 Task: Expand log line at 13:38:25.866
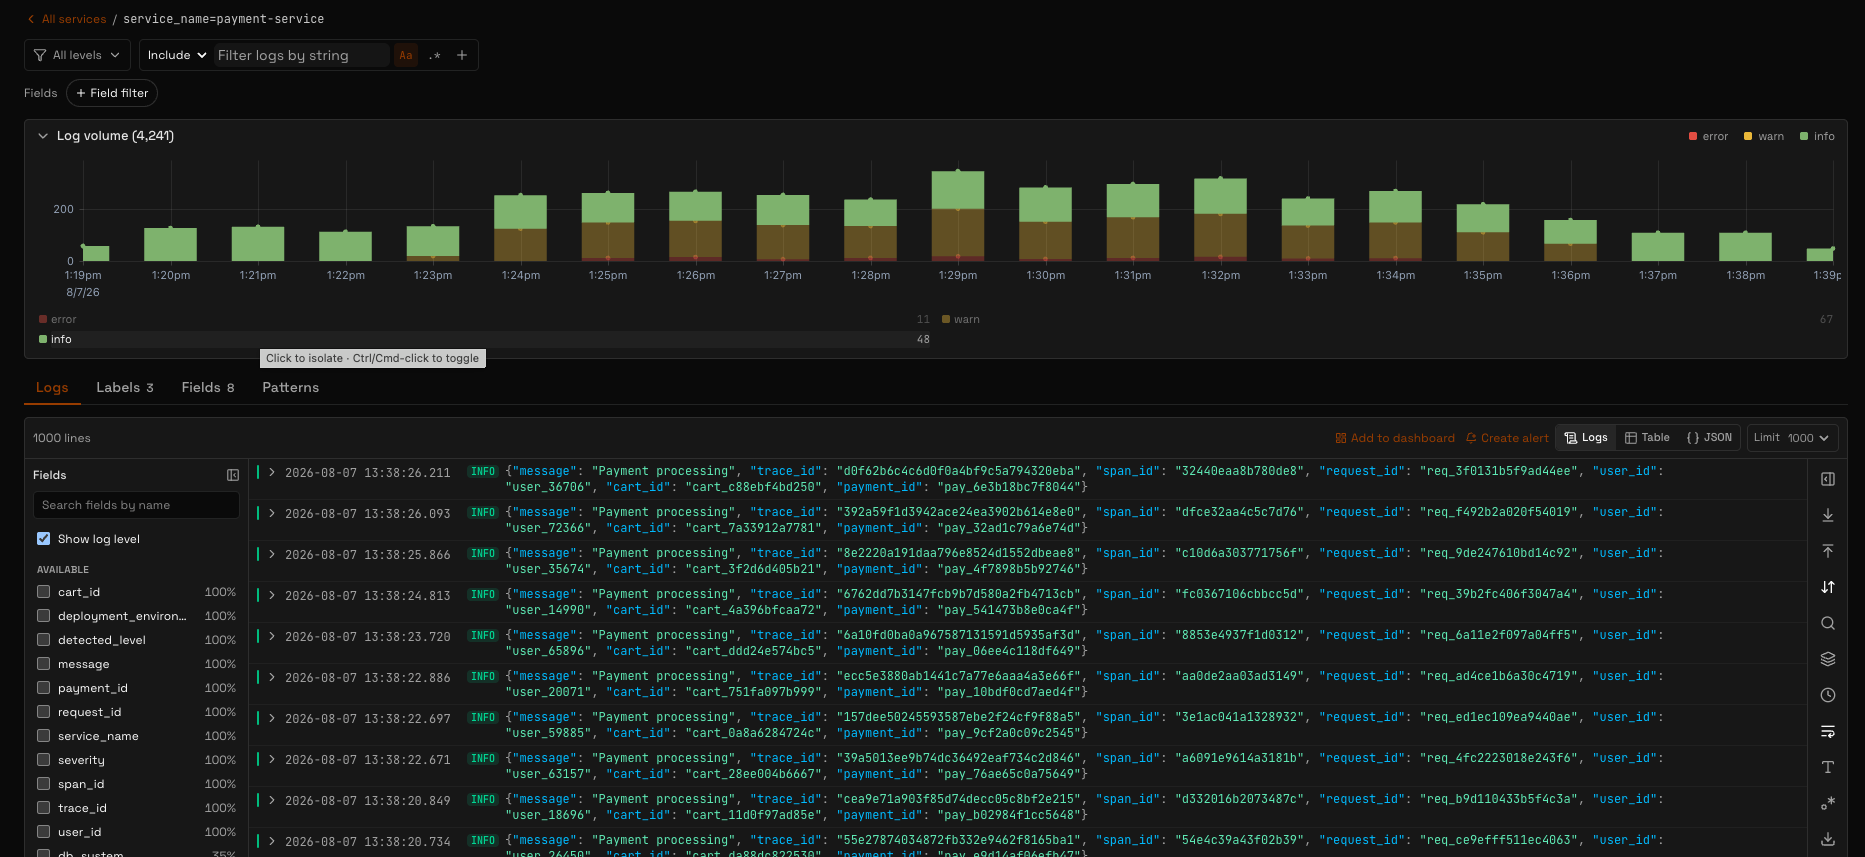pos(272,554)
